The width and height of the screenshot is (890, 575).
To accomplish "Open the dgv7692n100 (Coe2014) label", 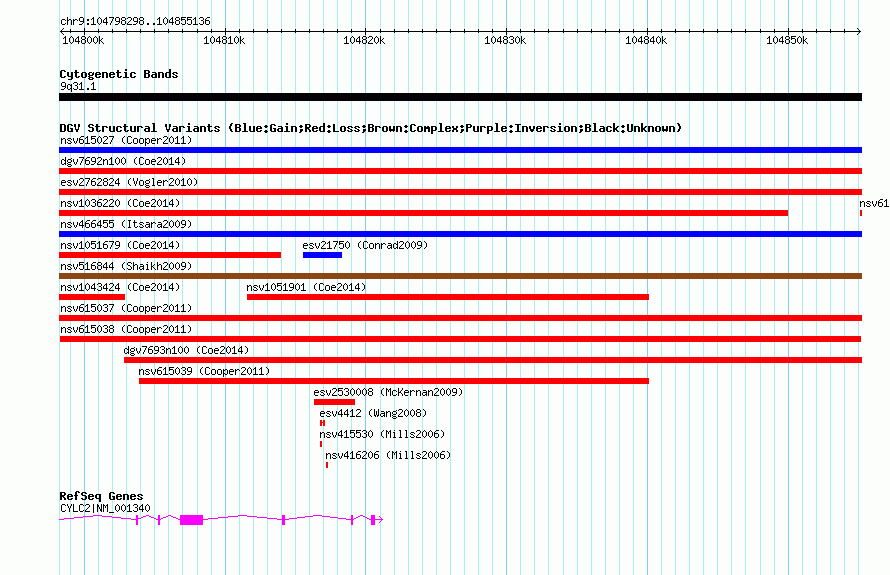I will [123, 161].
